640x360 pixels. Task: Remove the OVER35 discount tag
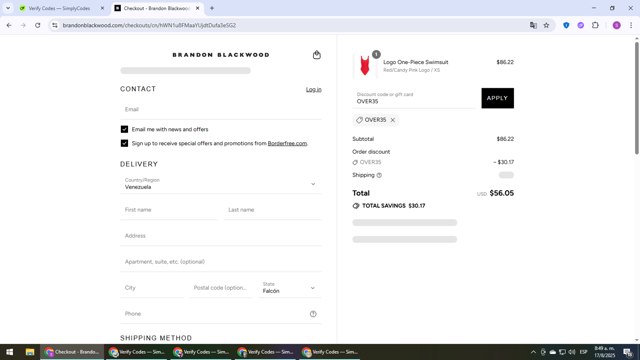pyautogui.click(x=393, y=120)
